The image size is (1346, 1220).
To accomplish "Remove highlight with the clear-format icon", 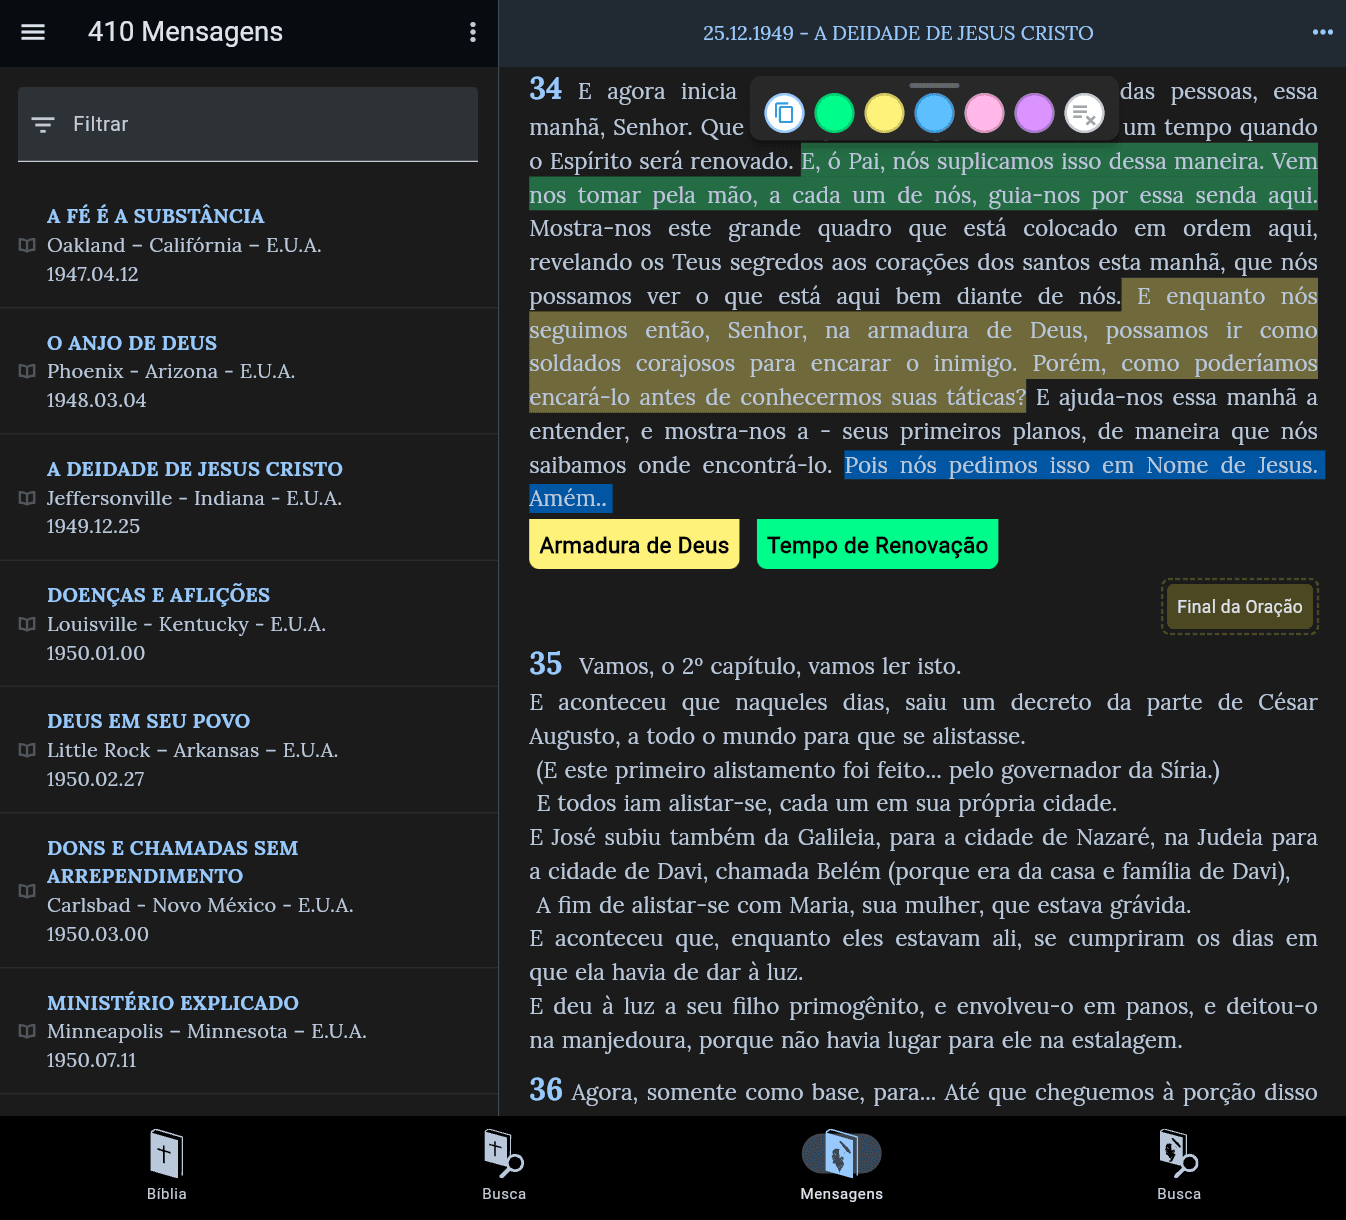I will [x=1084, y=113].
